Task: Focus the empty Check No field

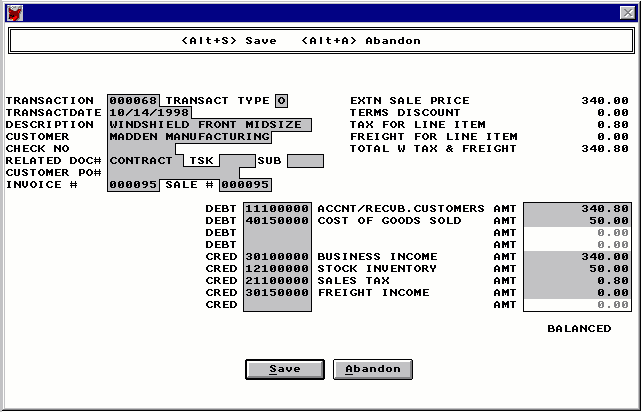Action: [x=142, y=149]
